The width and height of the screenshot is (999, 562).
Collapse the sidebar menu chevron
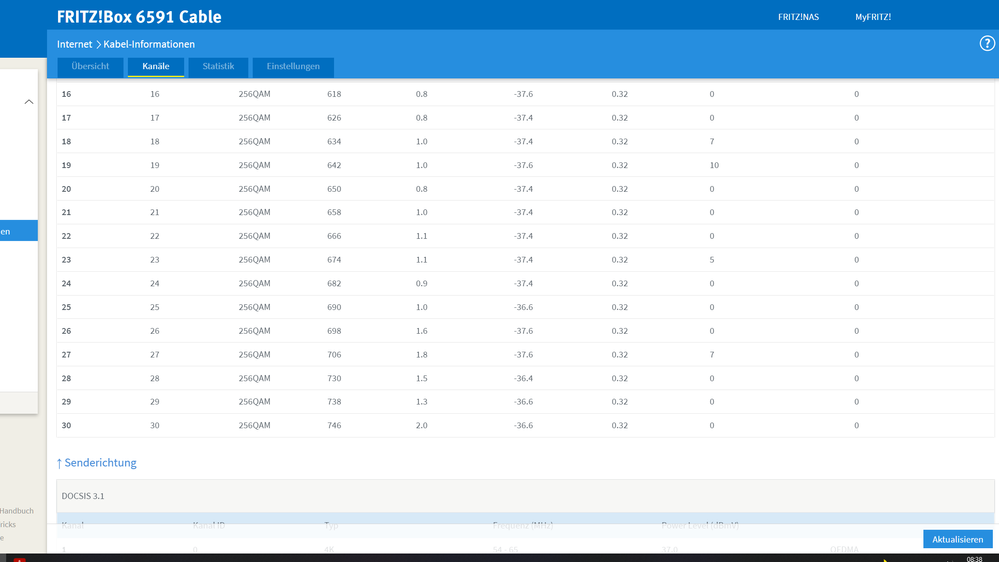click(x=29, y=102)
